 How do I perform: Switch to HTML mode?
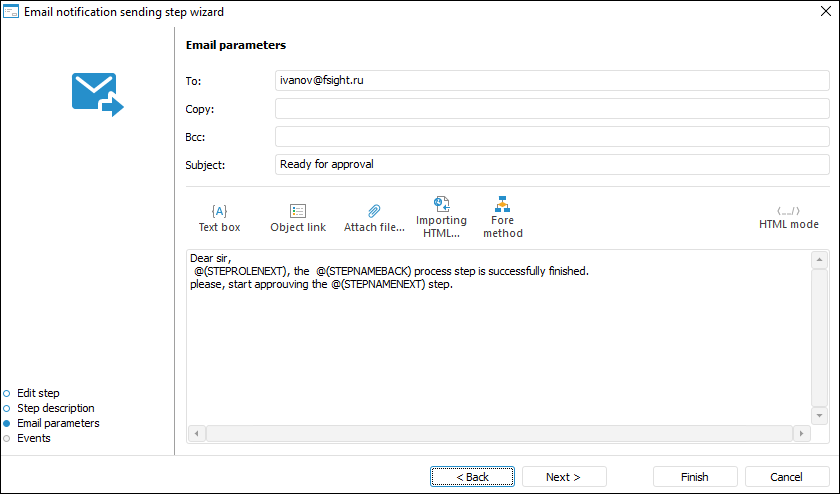pos(788,217)
